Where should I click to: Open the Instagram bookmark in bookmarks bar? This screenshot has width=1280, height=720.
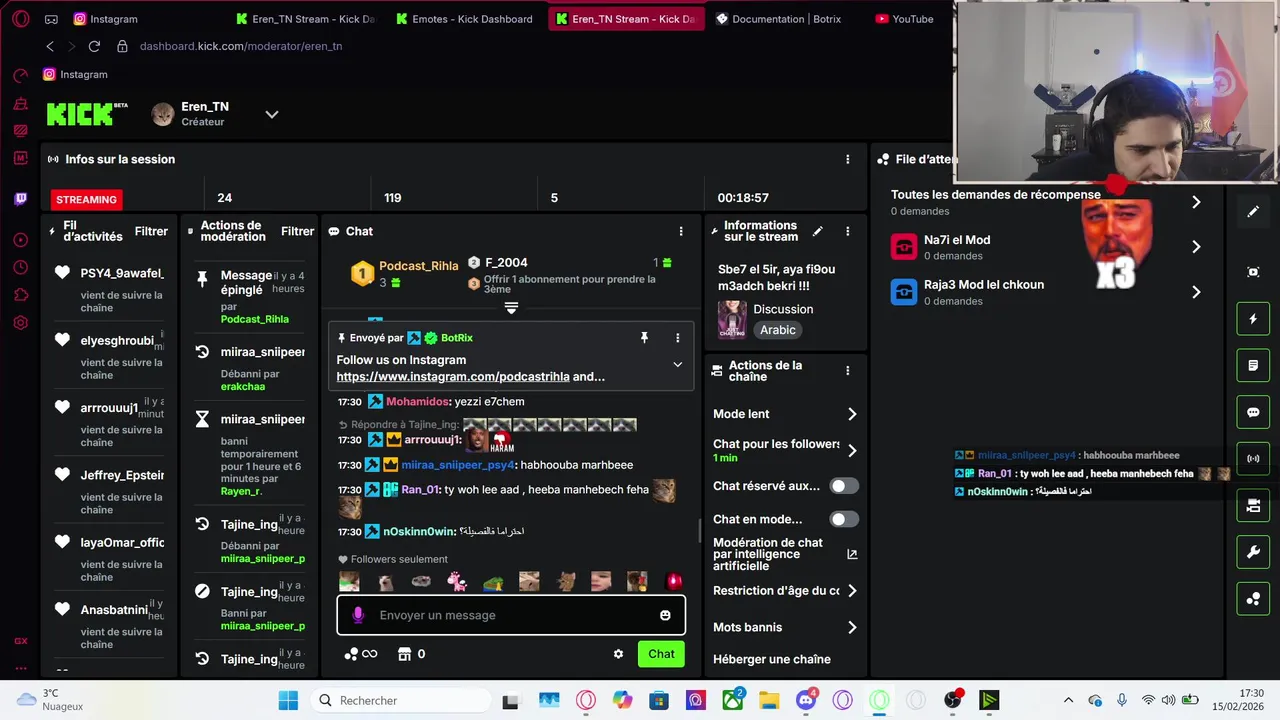[75, 74]
